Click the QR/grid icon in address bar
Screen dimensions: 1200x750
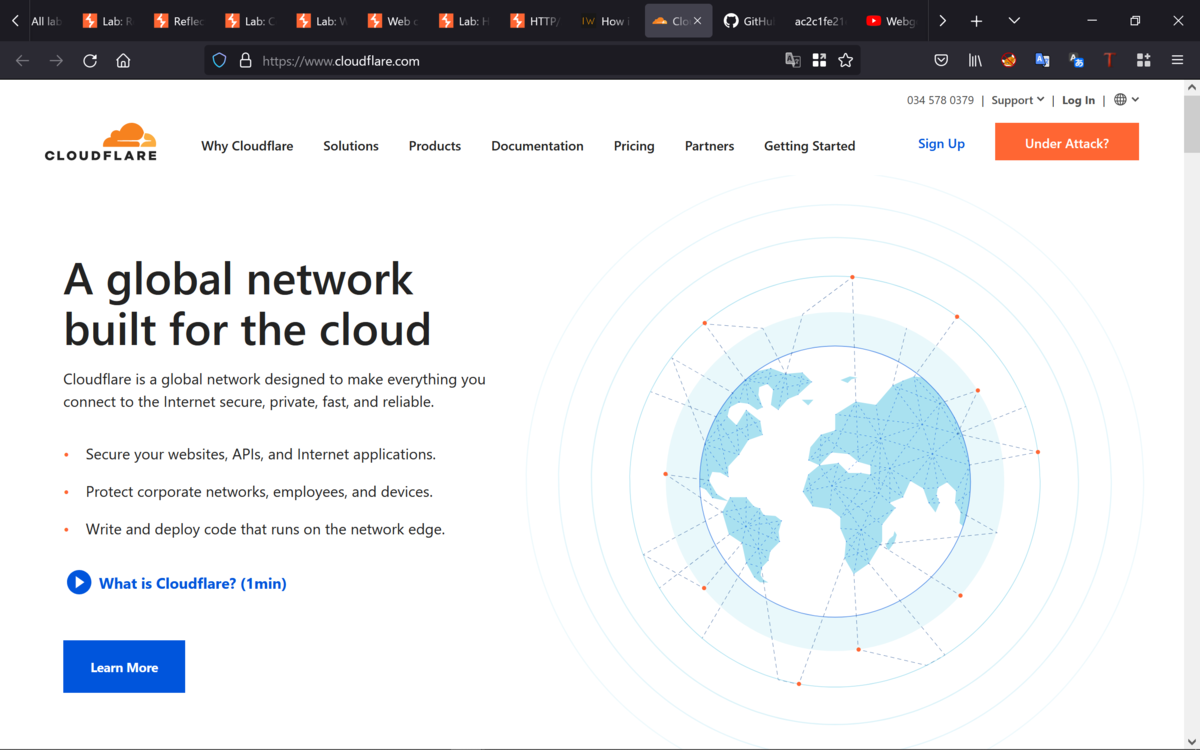click(819, 60)
